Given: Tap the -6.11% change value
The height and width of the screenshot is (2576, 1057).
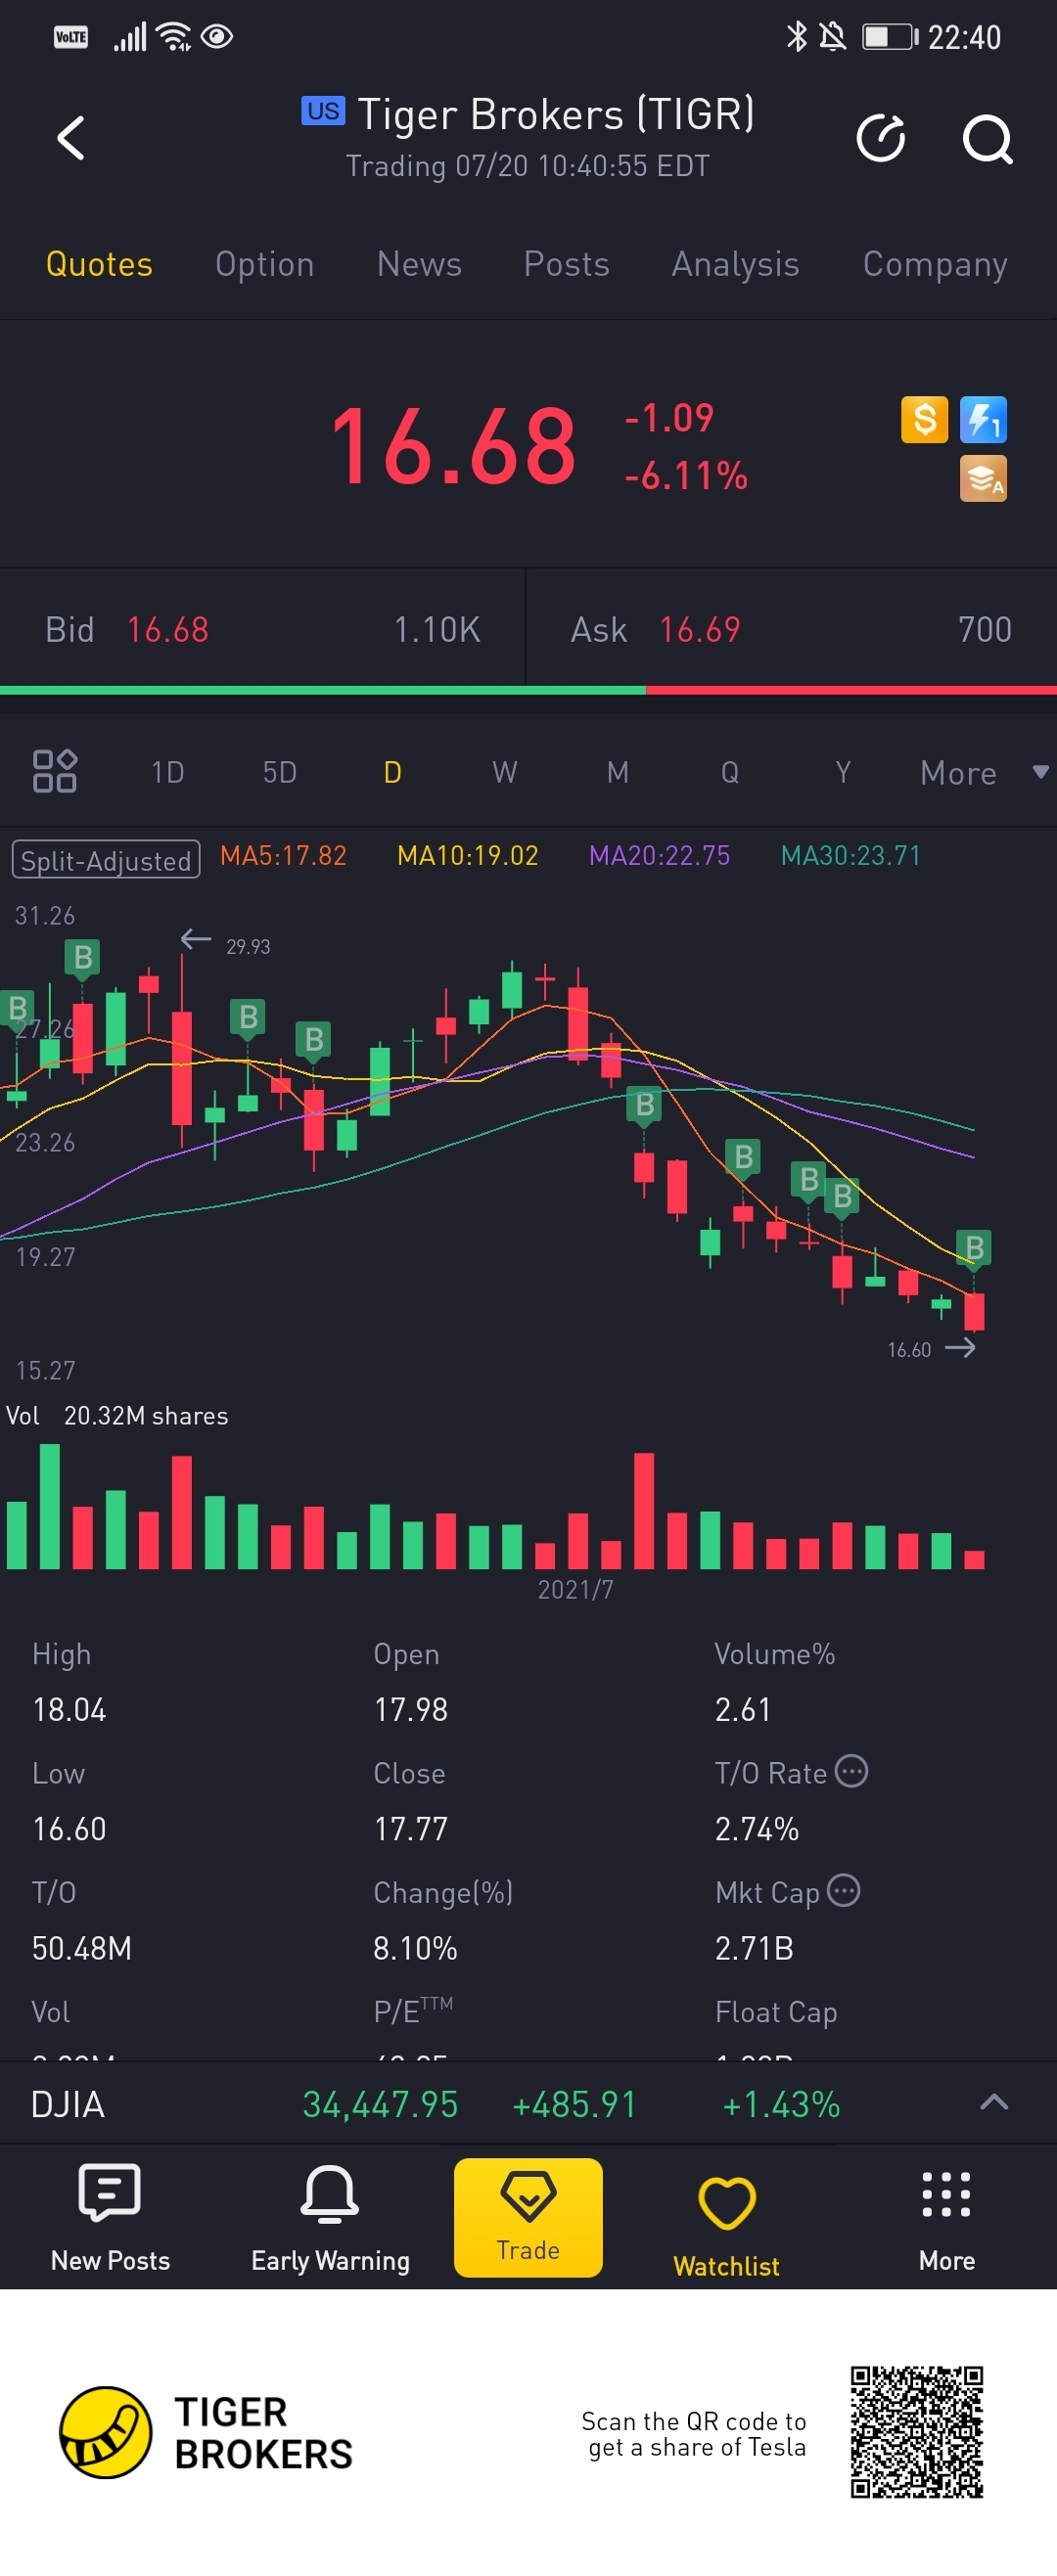Looking at the screenshot, I should [x=686, y=476].
